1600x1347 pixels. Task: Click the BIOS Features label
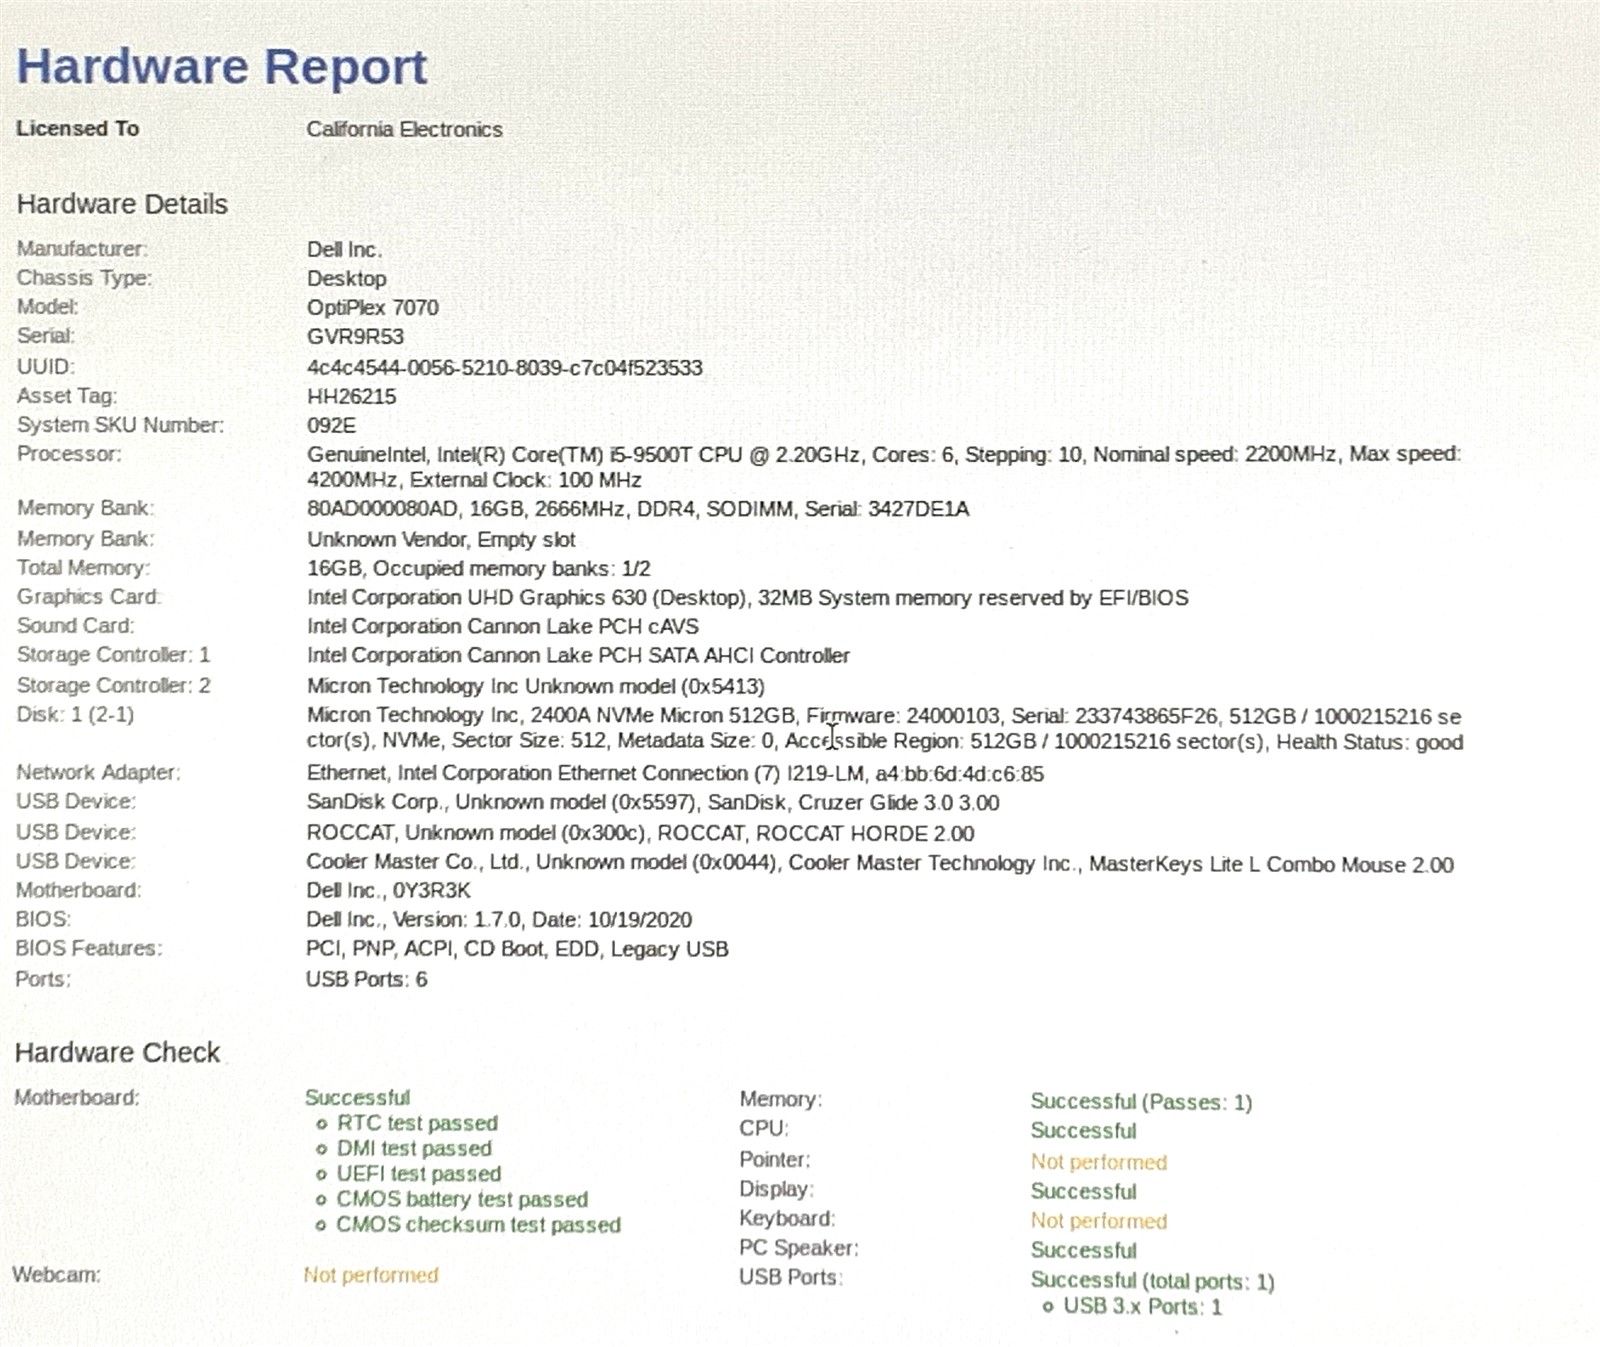pos(88,948)
